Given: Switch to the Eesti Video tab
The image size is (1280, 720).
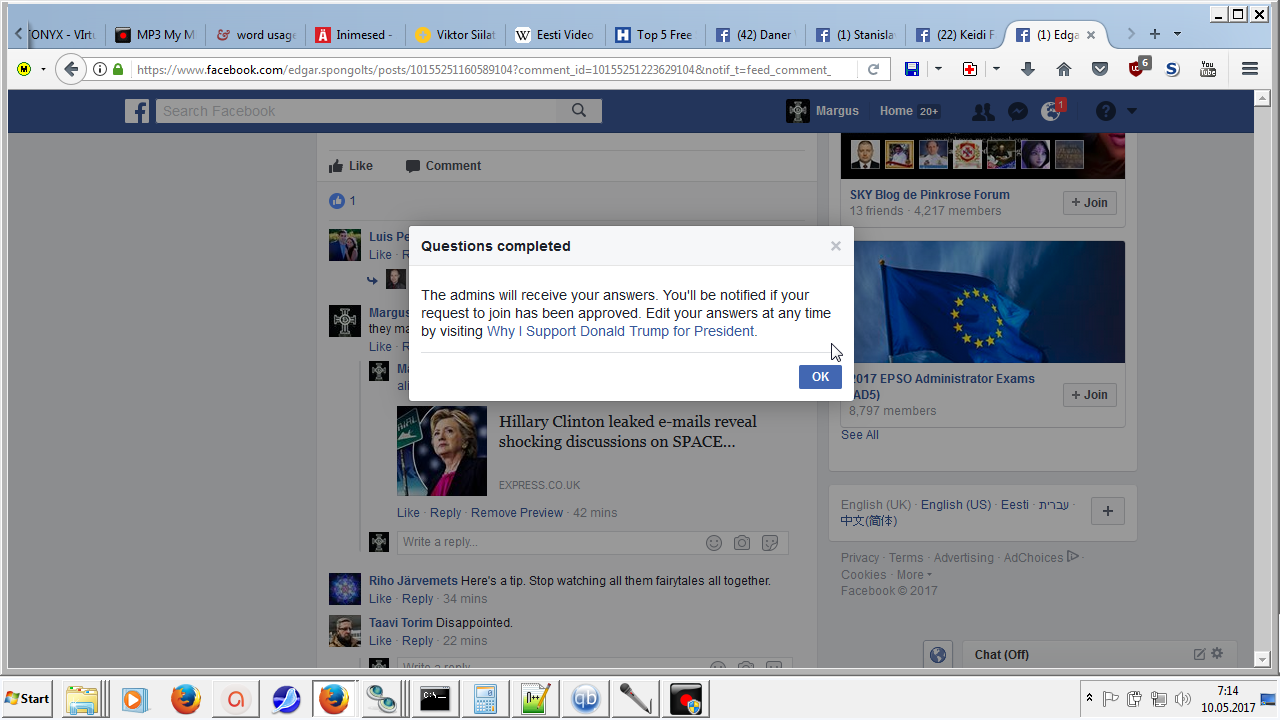Looking at the screenshot, I should click(x=555, y=34).
